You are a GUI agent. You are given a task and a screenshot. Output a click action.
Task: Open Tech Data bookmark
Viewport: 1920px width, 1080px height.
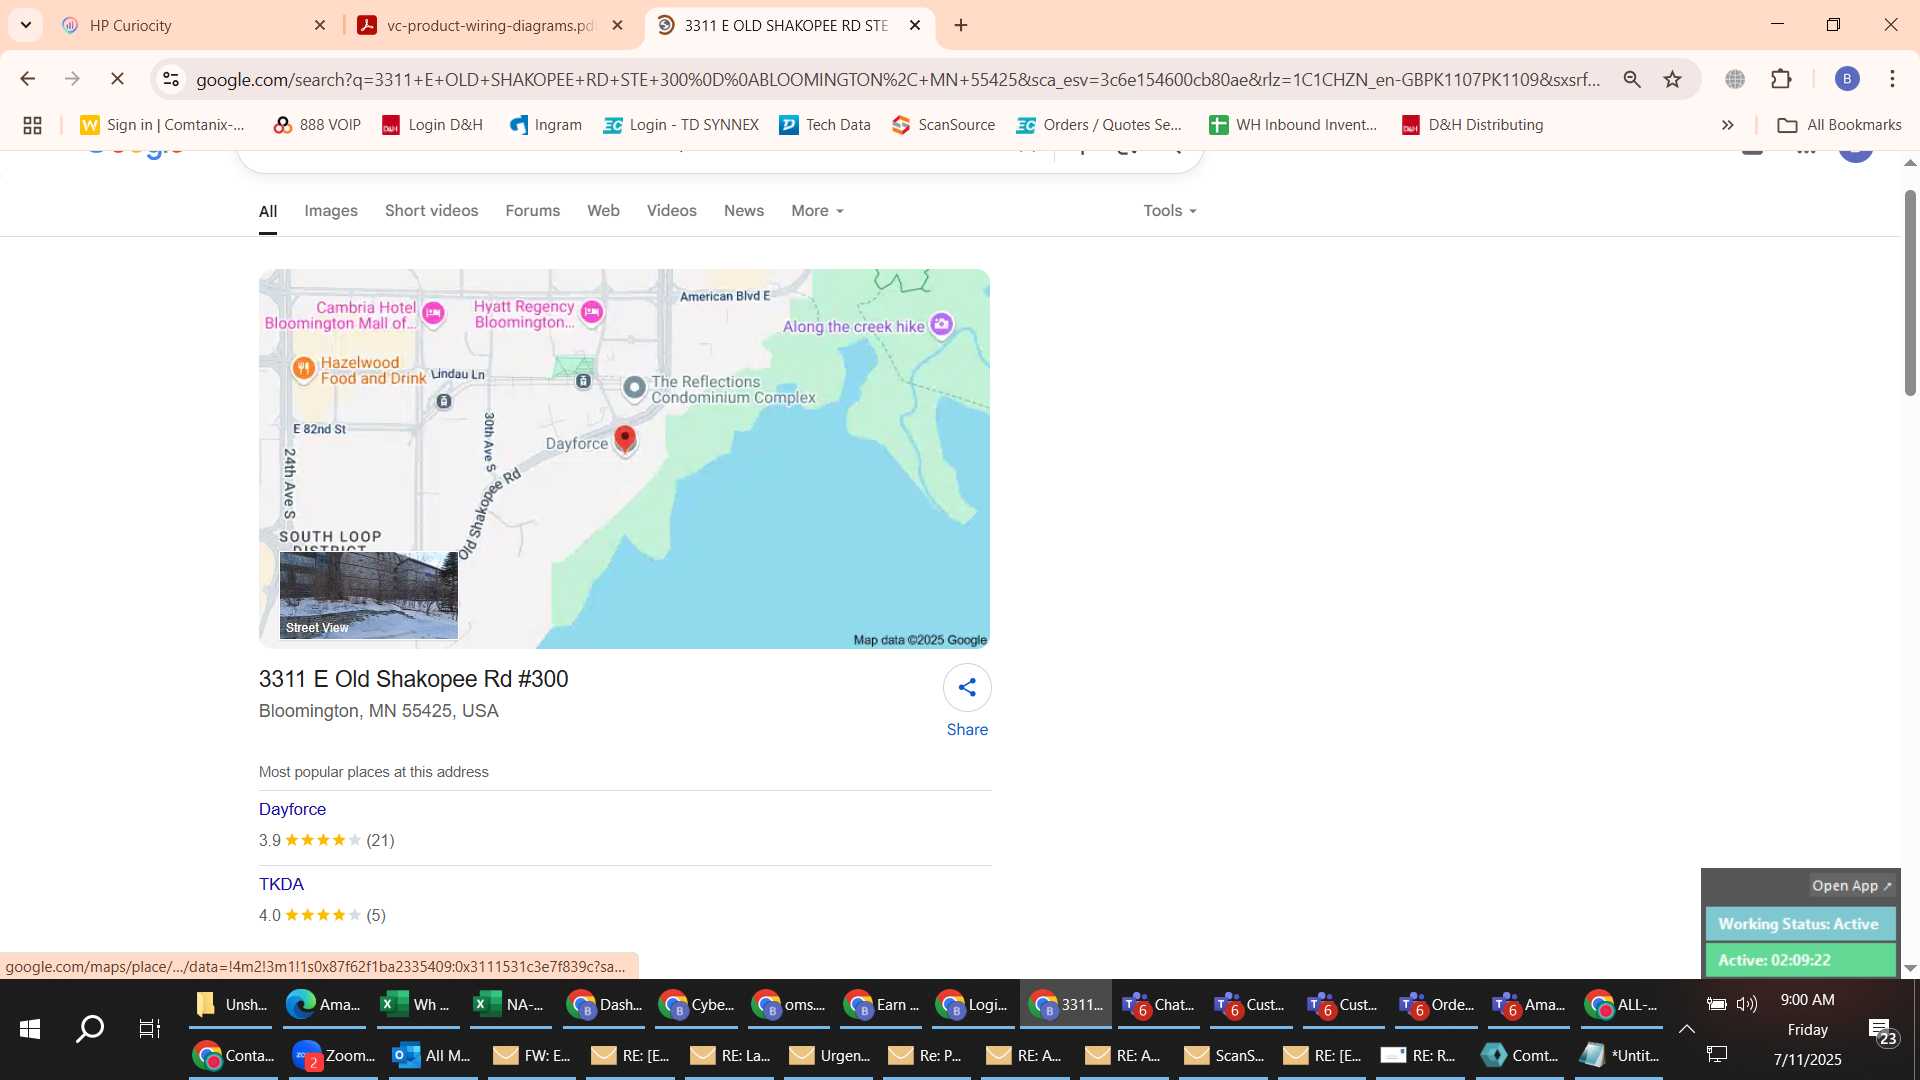click(x=825, y=125)
